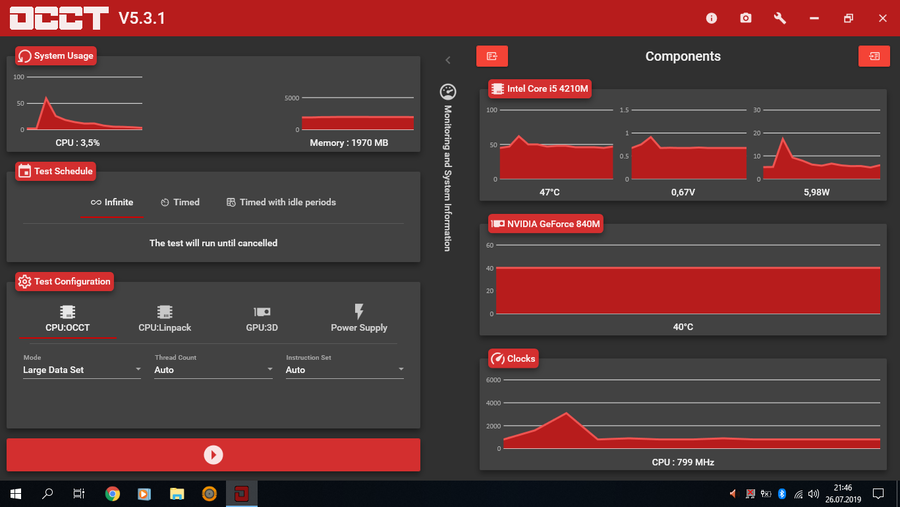This screenshot has height=507, width=900.
Task: Click the Clocks label badge
Action: [513, 358]
